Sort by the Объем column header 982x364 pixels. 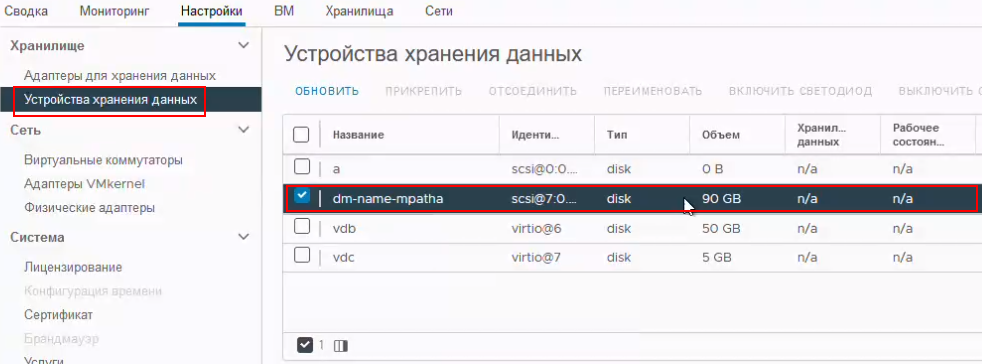(721, 135)
